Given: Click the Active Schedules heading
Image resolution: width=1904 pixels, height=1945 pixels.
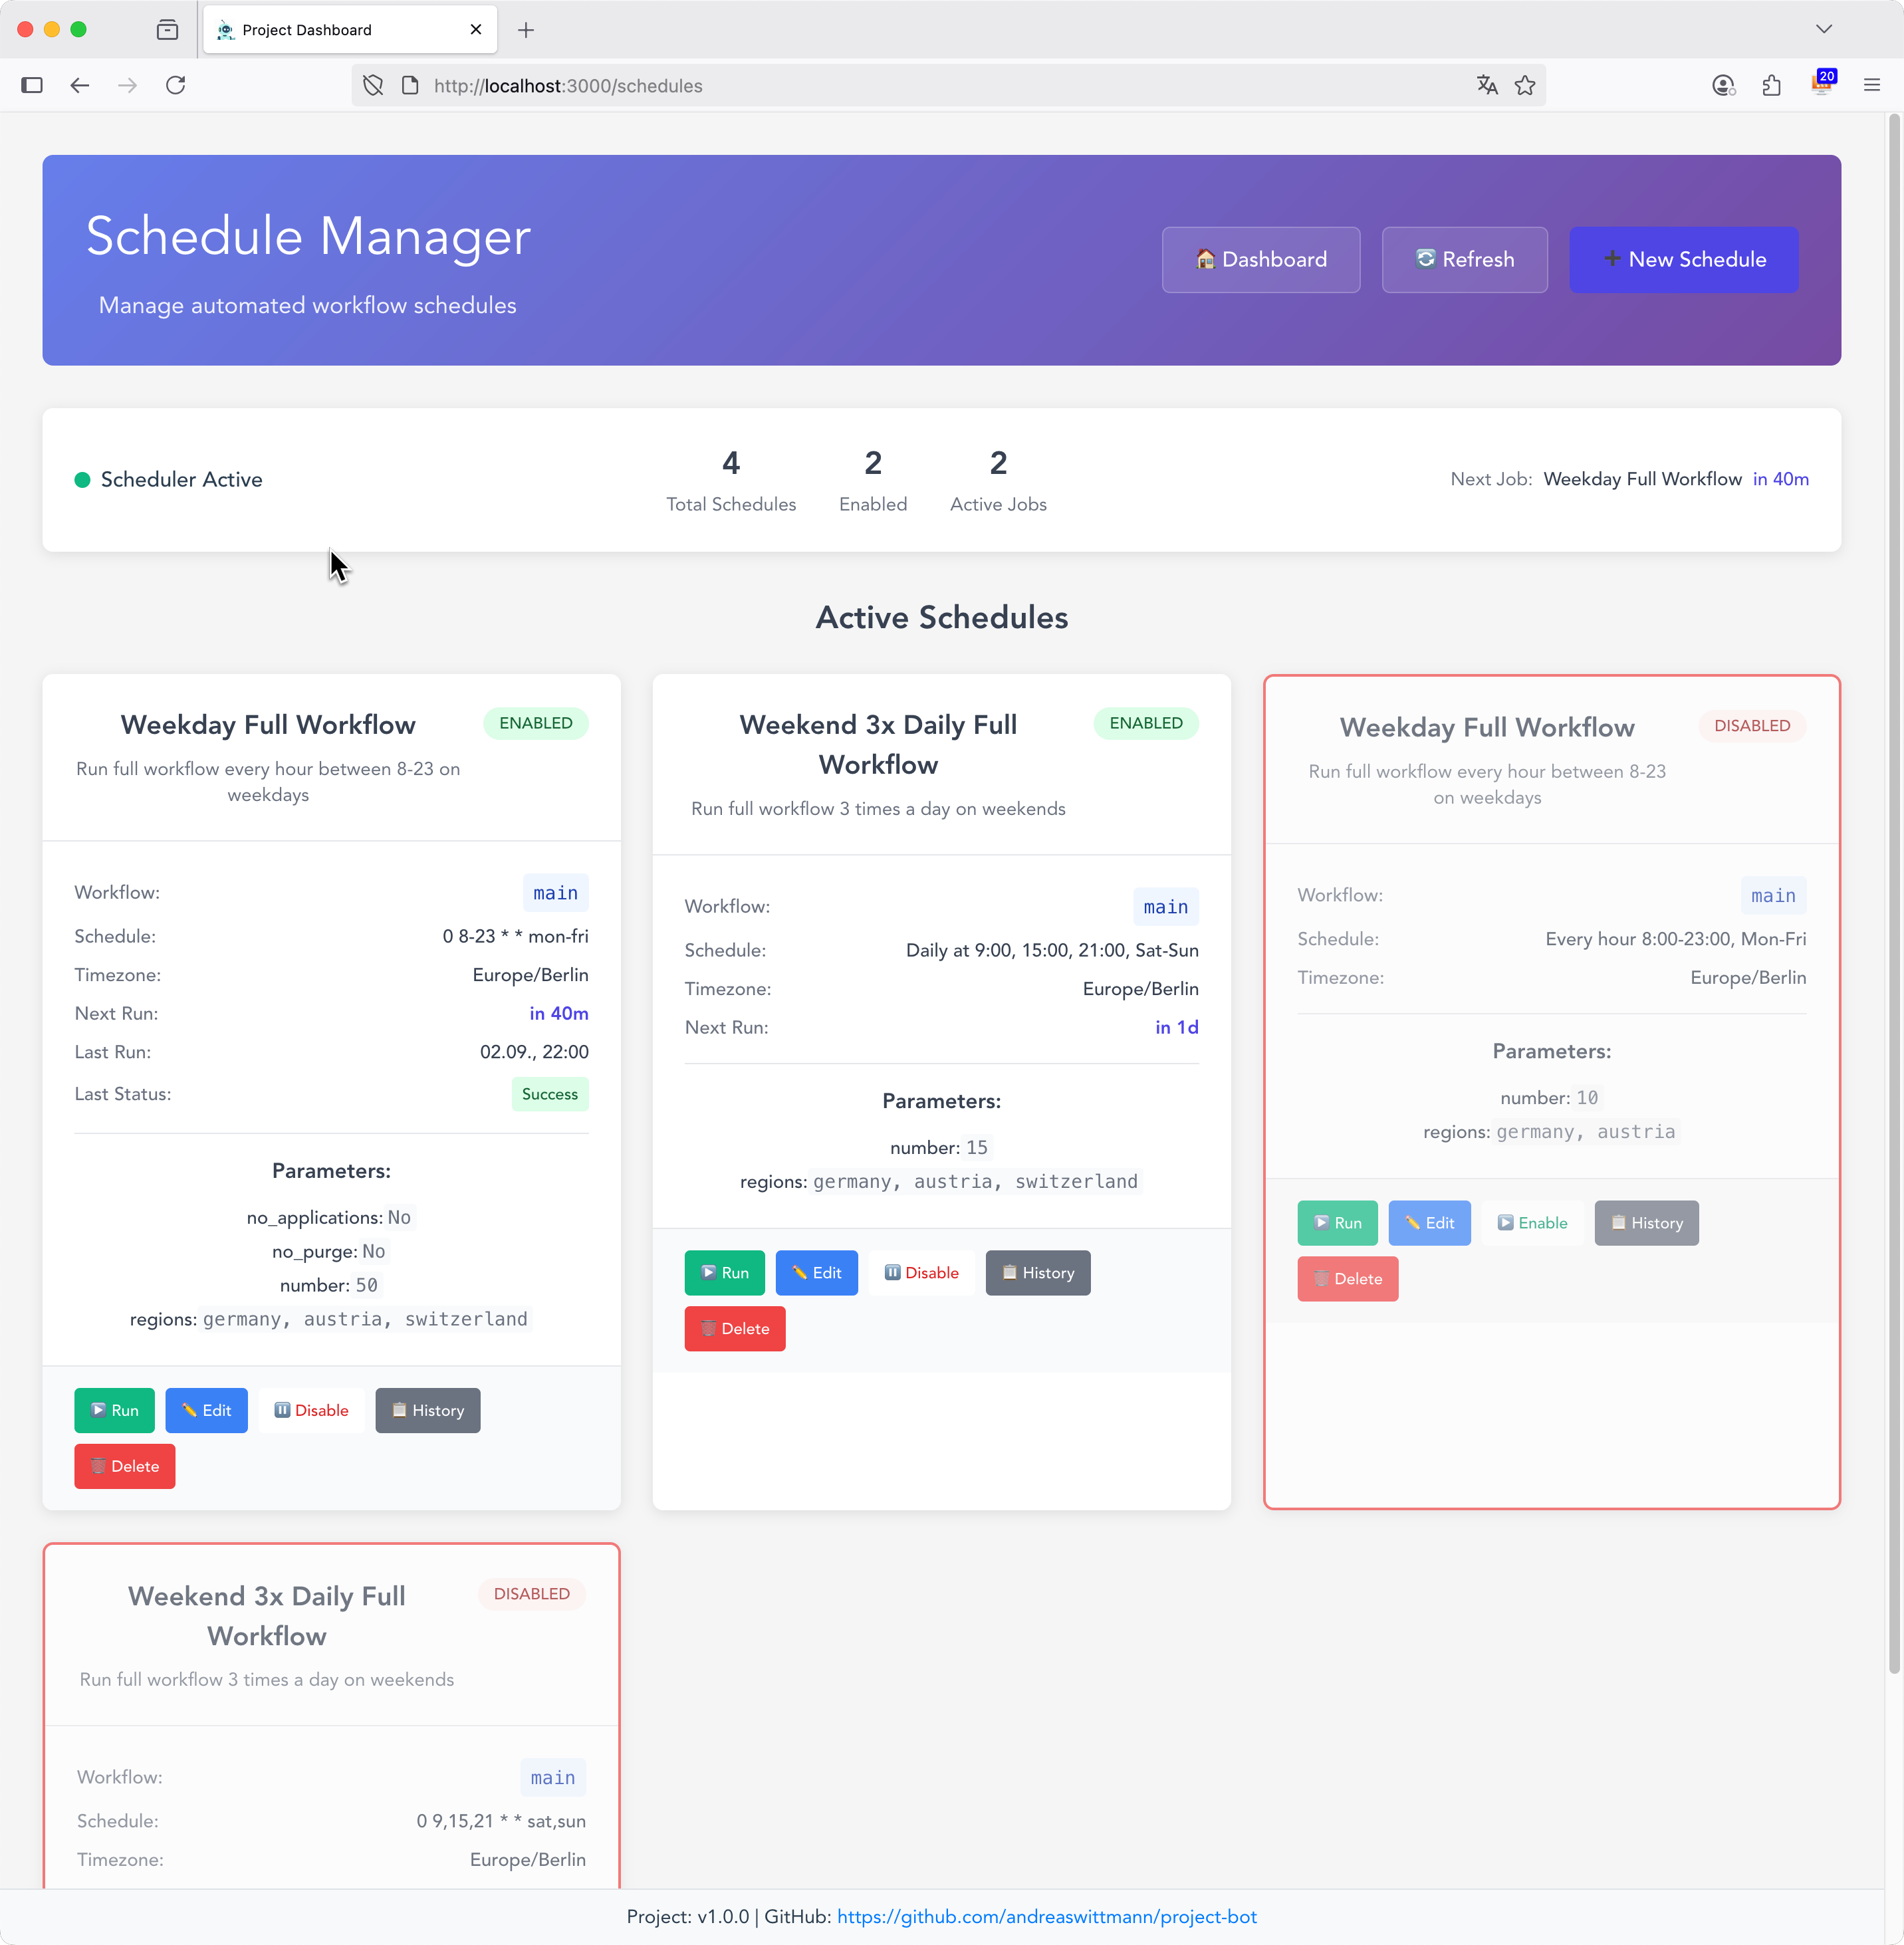Looking at the screenshot, I should point(941,617).
